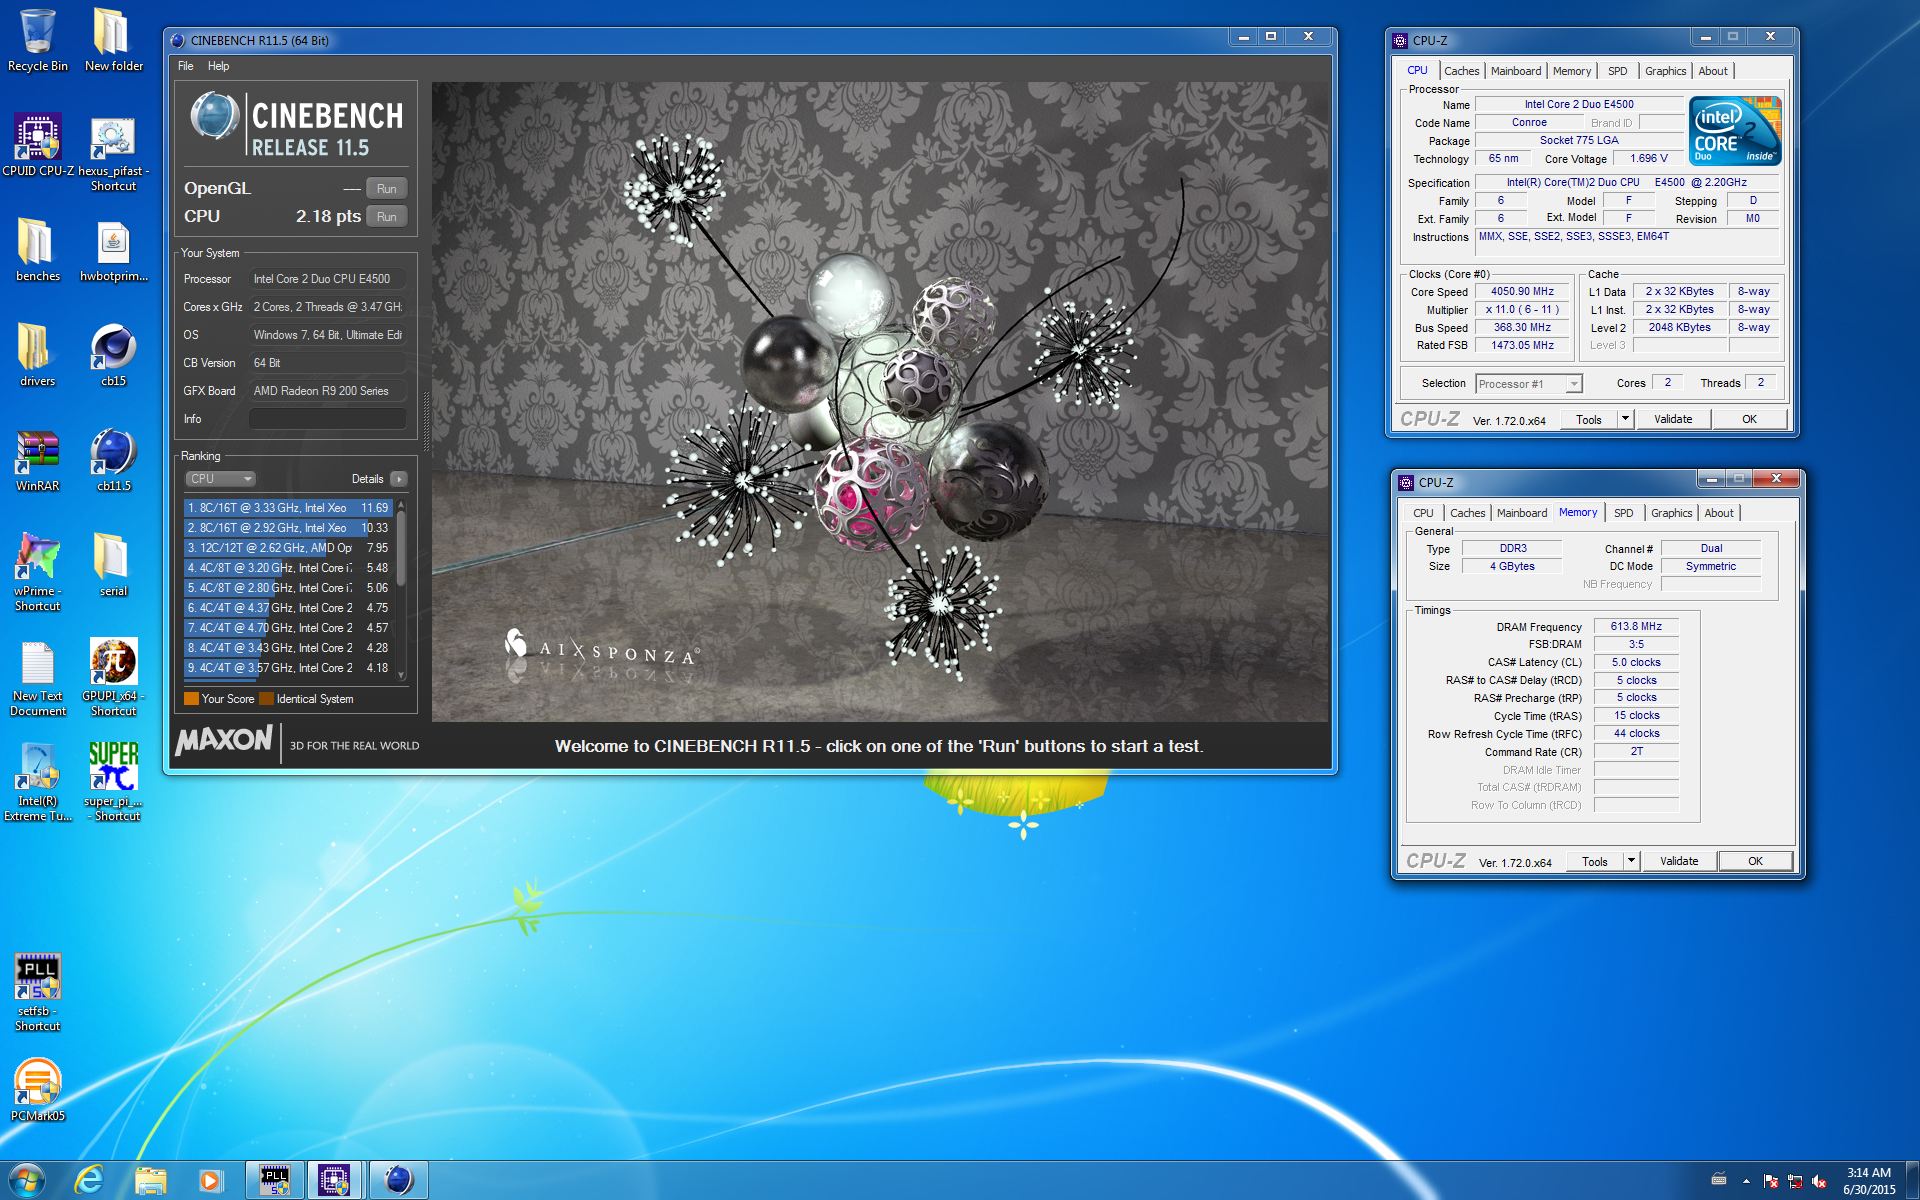This screenshot has width=1920, height=1200.
Task: Open the Ranking CPU dropdown
Action: [220, 479]
